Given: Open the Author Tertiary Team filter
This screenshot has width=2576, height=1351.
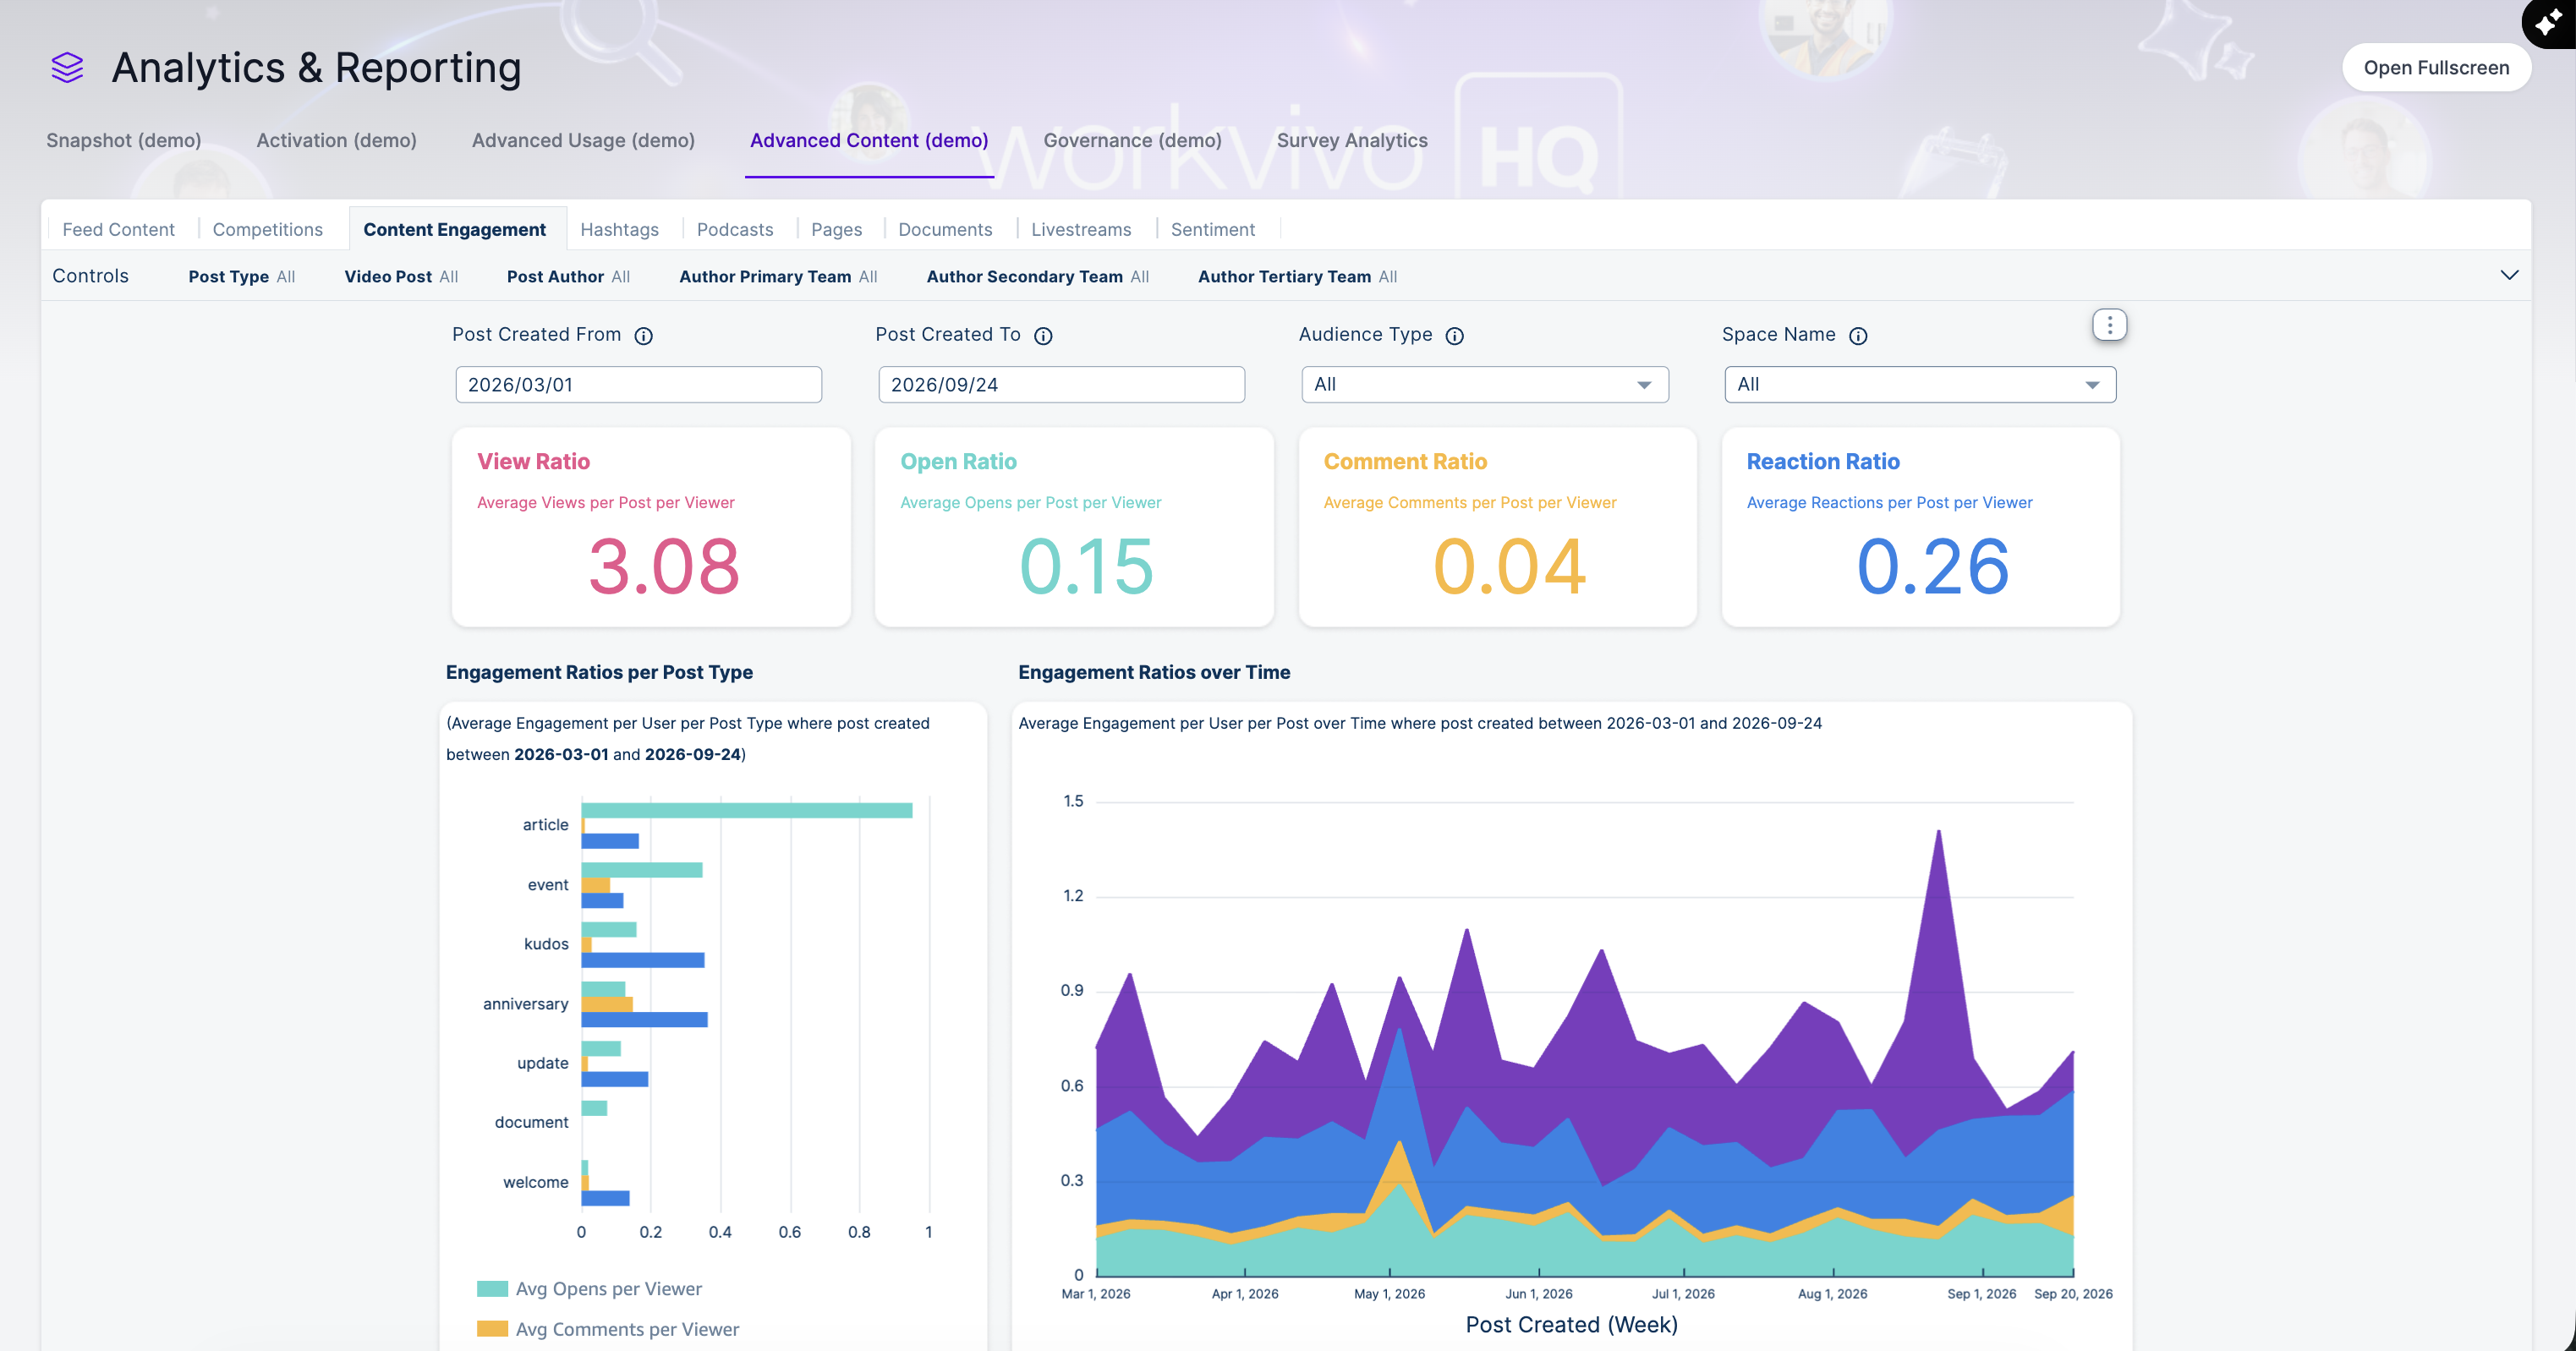Looking at the screenshot, I should [1297, 277].
